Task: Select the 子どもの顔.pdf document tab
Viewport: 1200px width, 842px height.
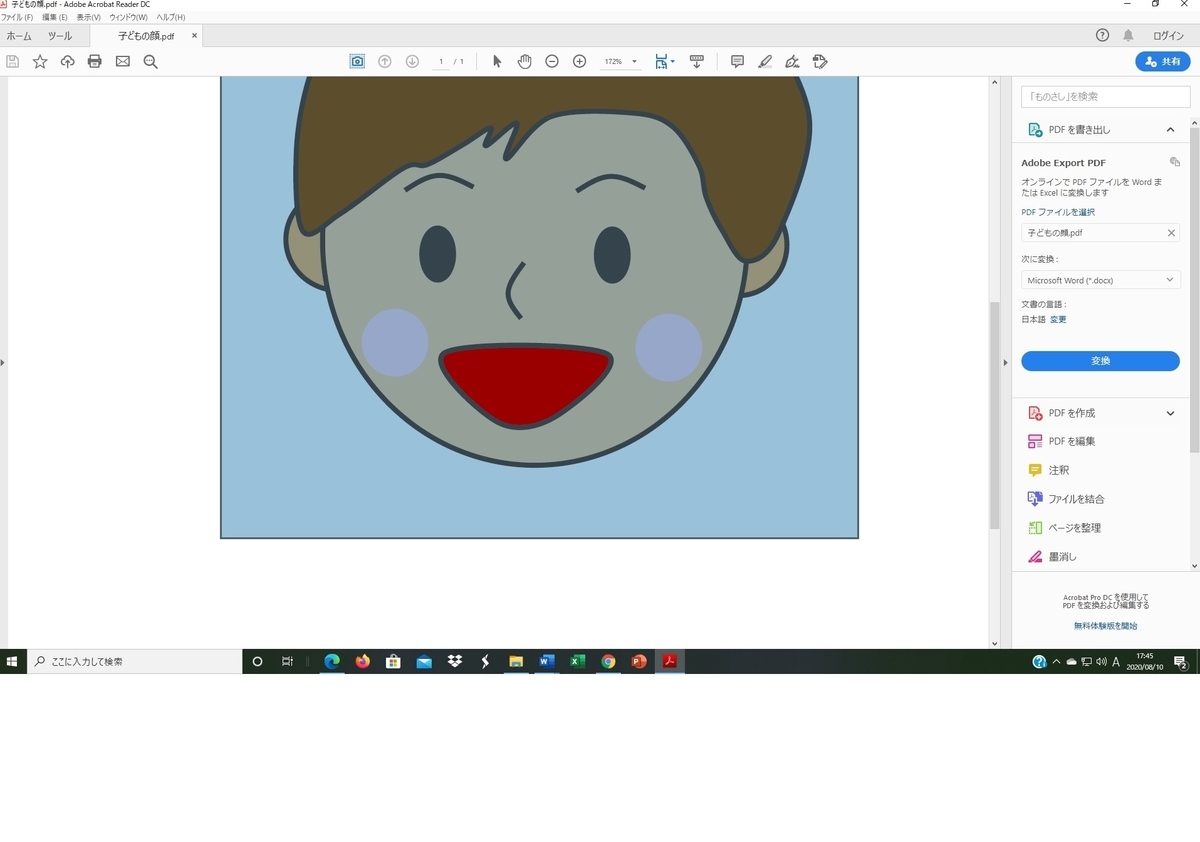Action: (x=146, y=36)
